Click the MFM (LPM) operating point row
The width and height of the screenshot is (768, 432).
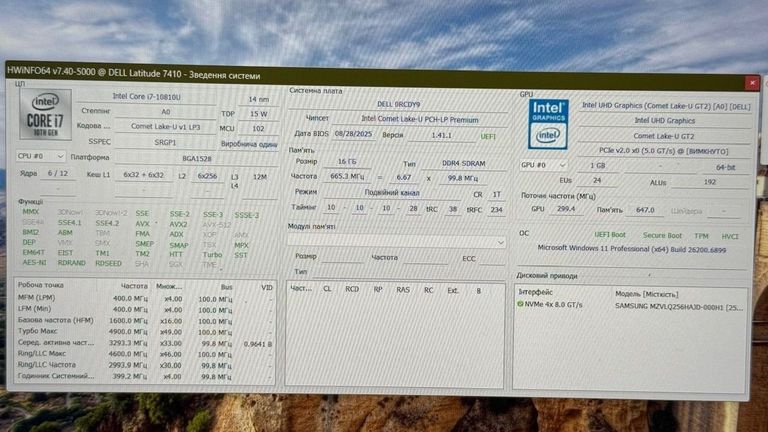pos(145,298)
